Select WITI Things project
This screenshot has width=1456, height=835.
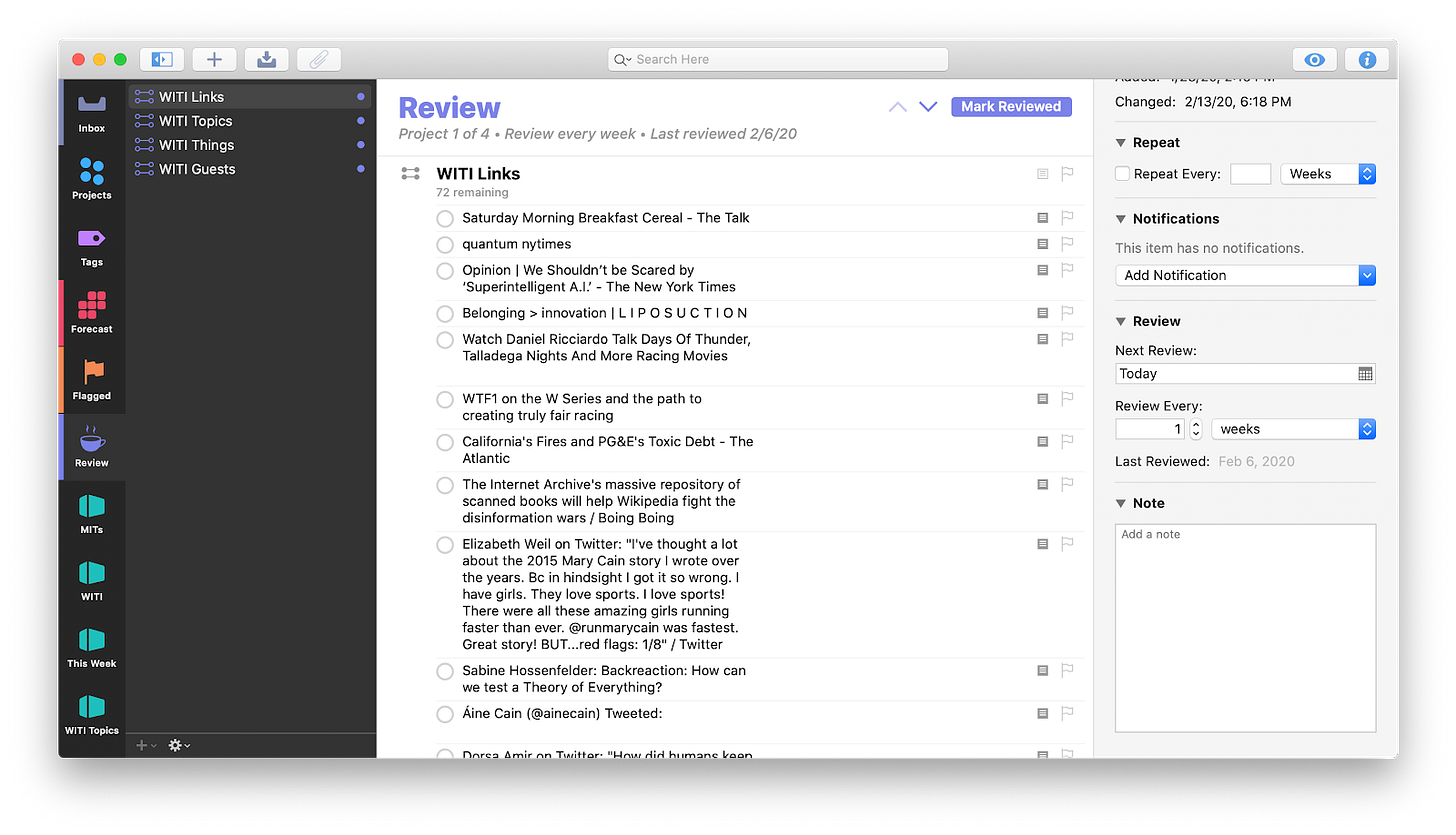click(x=250, y=145)
